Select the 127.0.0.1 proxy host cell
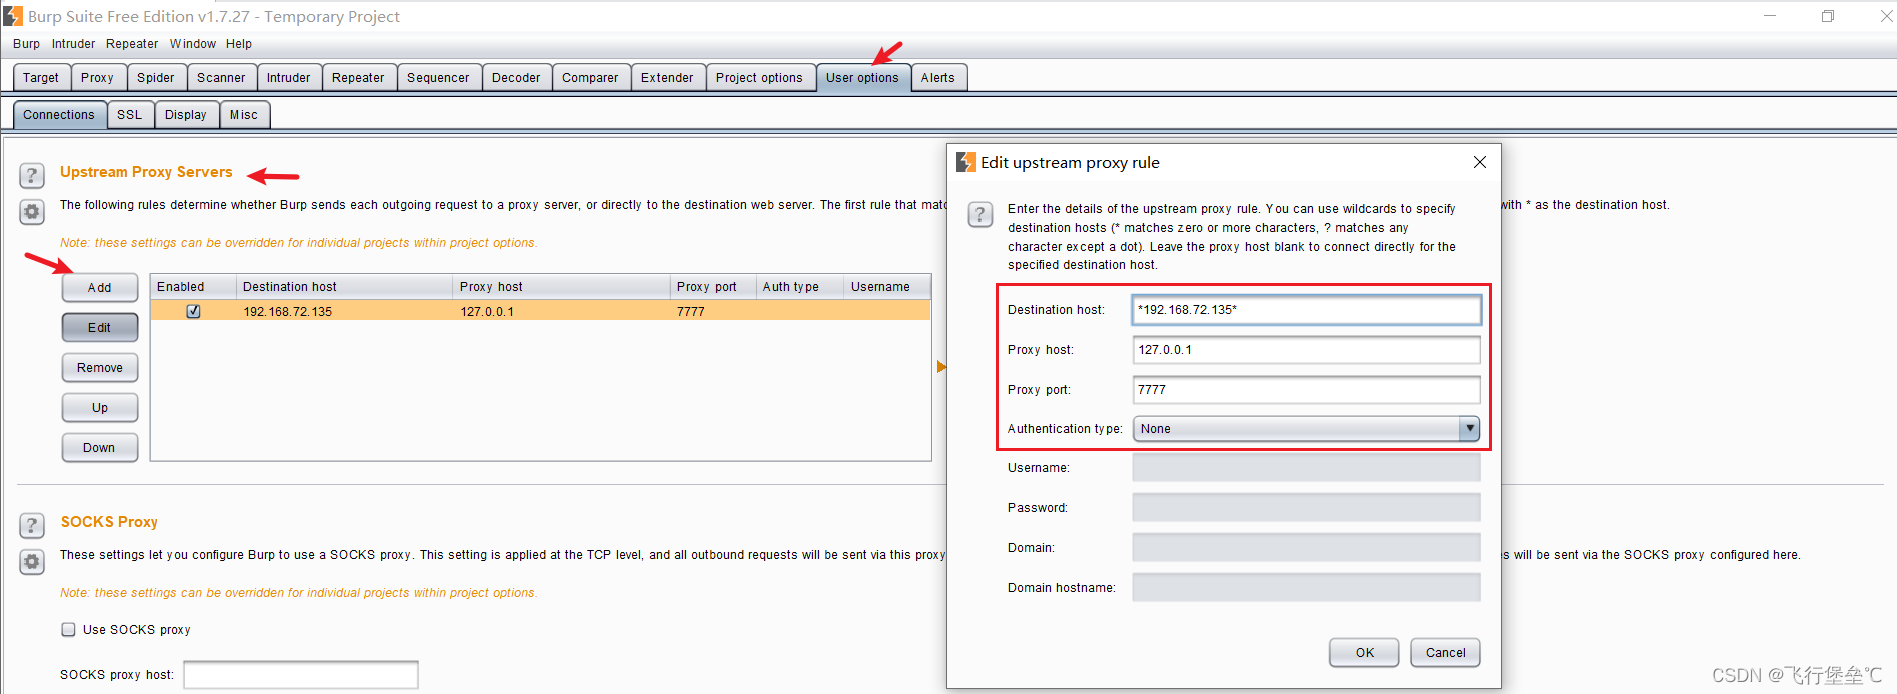The image size is (1897, 694). (x=561, y=312)
